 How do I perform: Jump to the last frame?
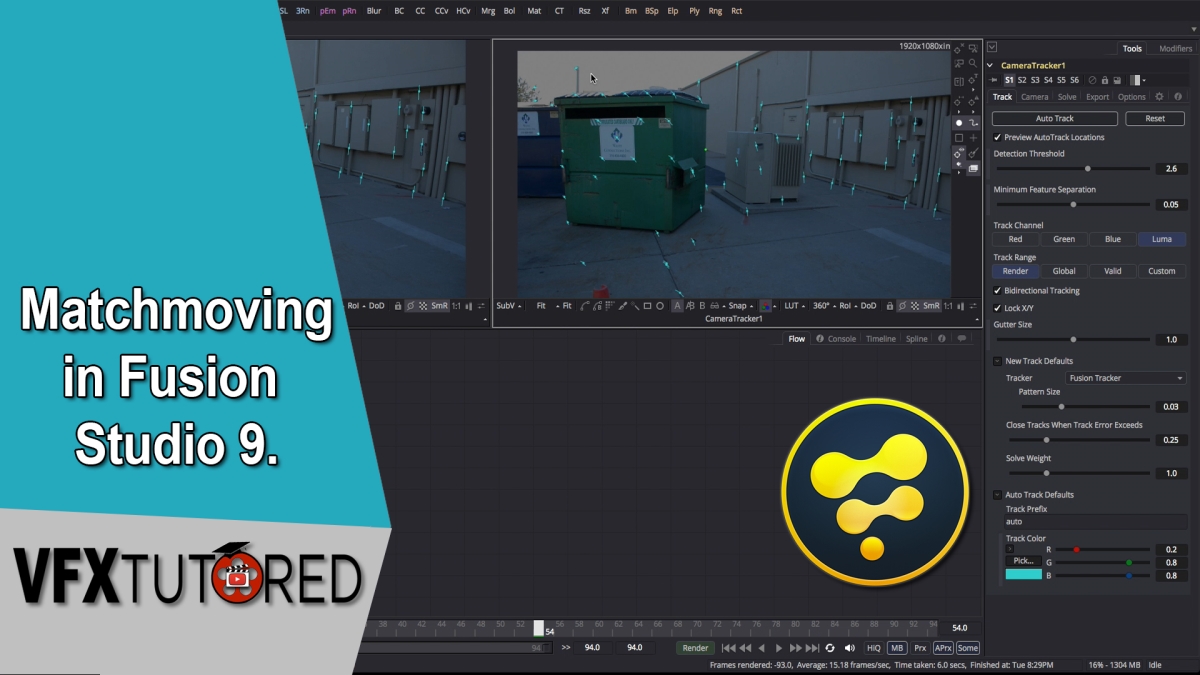point(812,648)
